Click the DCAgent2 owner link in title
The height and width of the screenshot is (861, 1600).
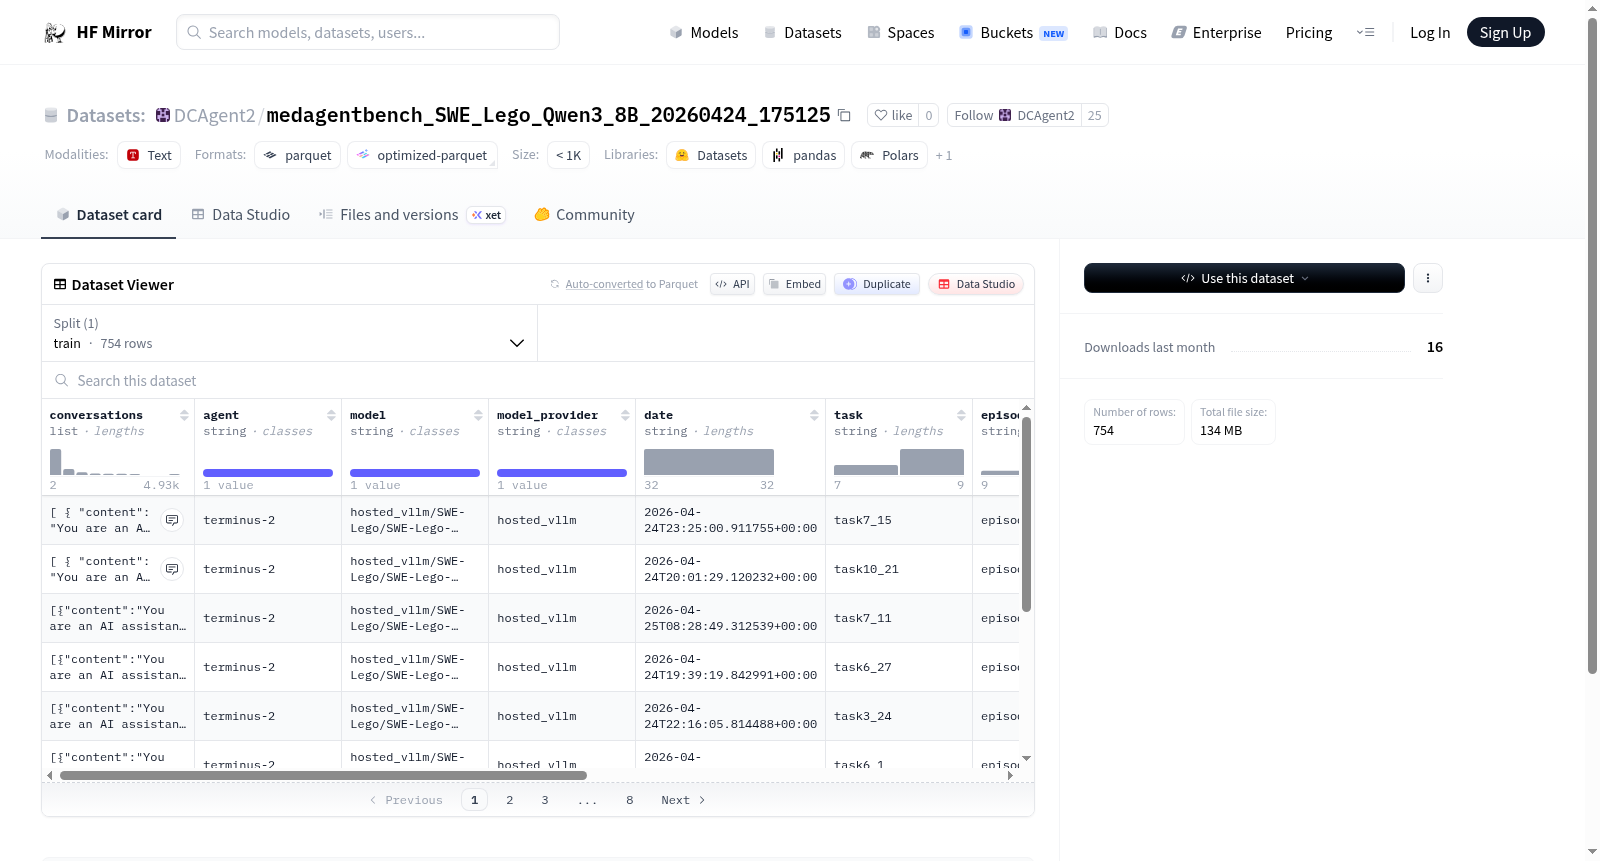tap(215, 115)
